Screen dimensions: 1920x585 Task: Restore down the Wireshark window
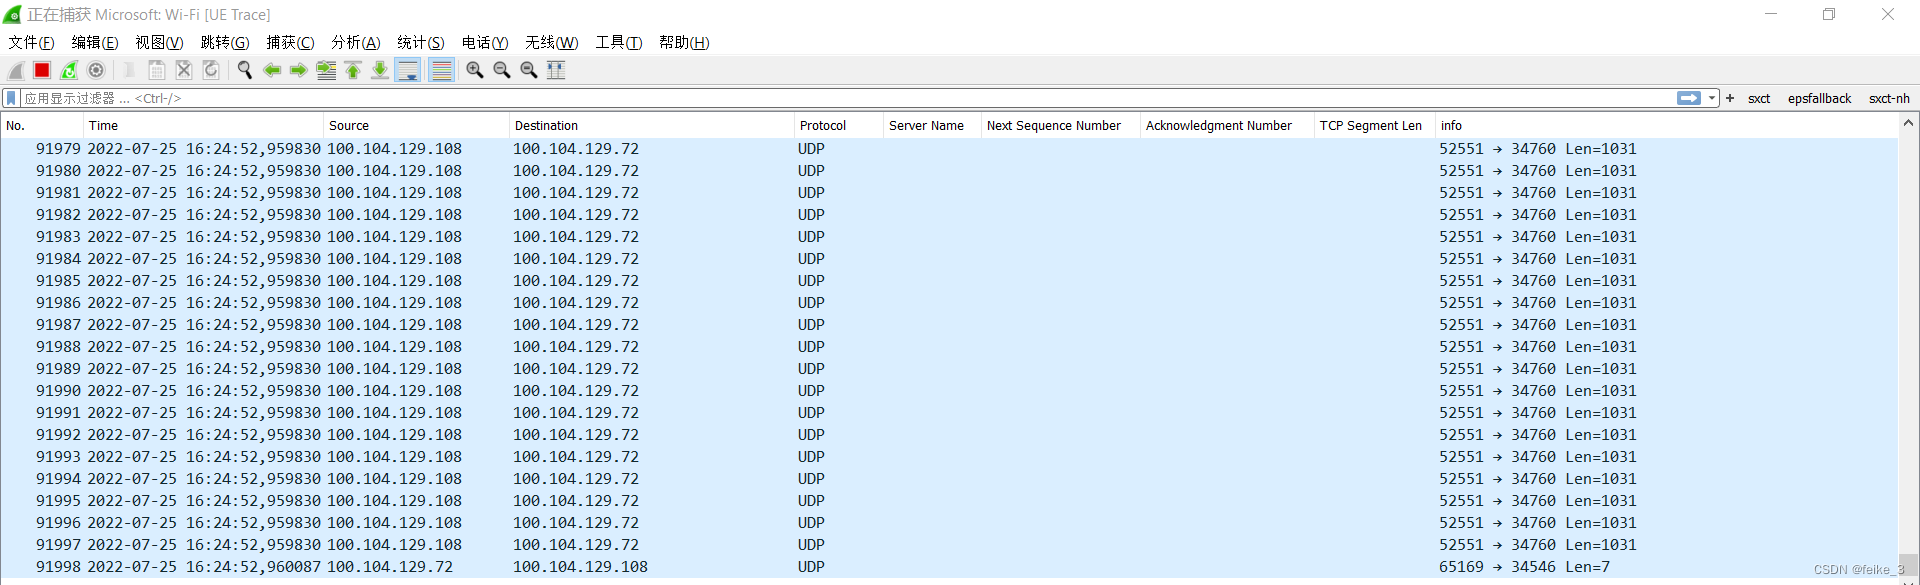1829,14
